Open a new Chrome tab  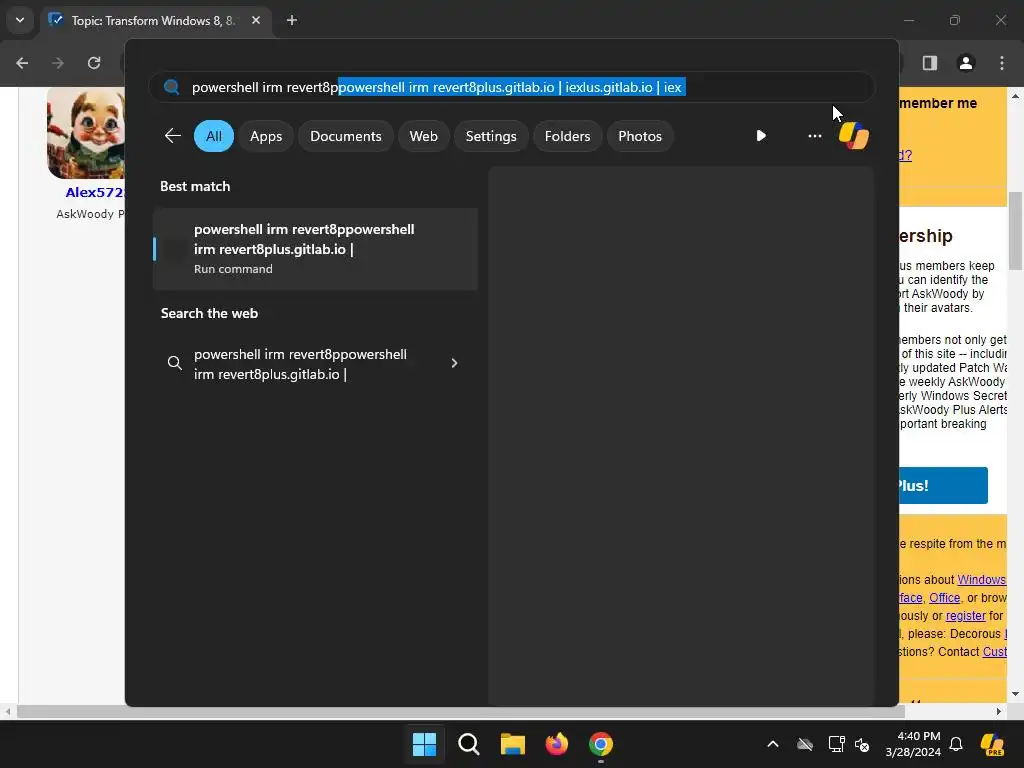[292, 20]
